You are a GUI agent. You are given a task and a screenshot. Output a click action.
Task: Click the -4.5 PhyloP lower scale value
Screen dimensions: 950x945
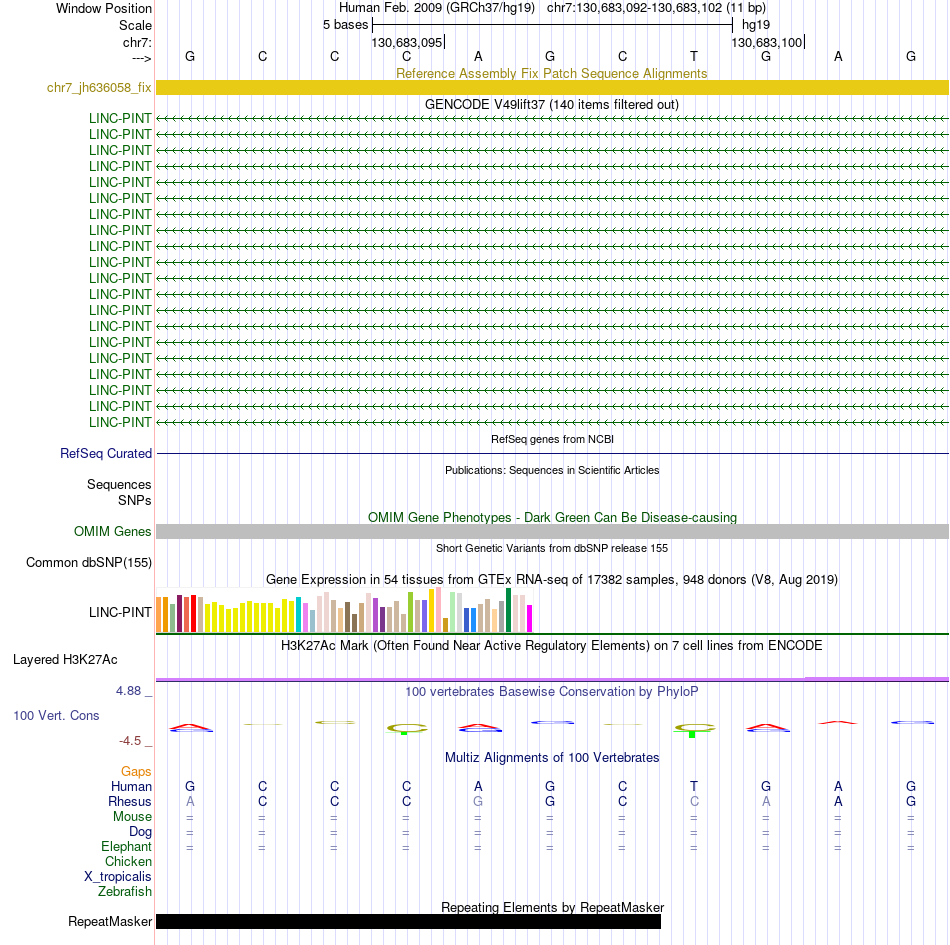(x=130, y=740)
